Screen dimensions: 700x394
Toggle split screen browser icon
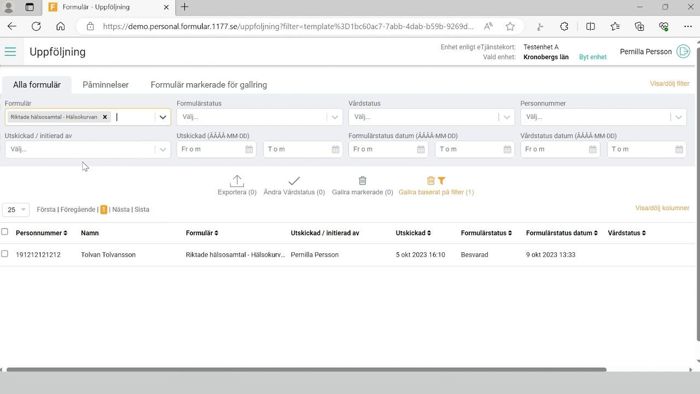pyautogui.click(x=590, y=26)
